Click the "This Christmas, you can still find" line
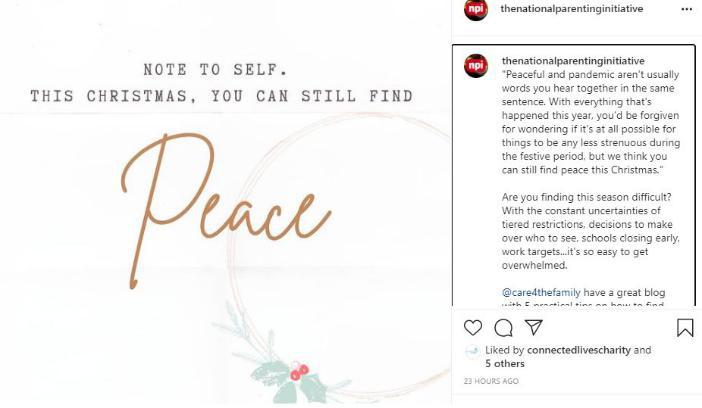The height and width of the screenshot is (408, 702). pyautogui.click(x=221, y=97)
